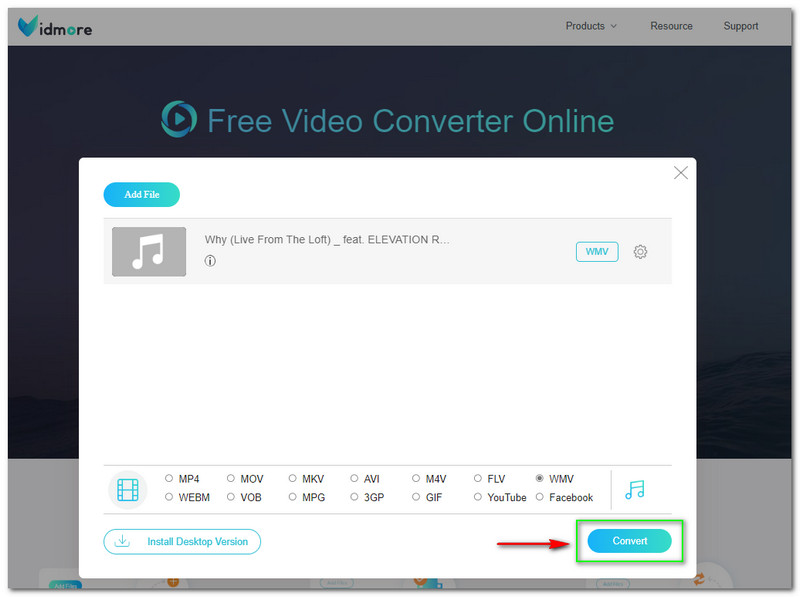800x597 pixels.
Task: Click the download arrow in Install Desktop Version
Action: (121, 541)
